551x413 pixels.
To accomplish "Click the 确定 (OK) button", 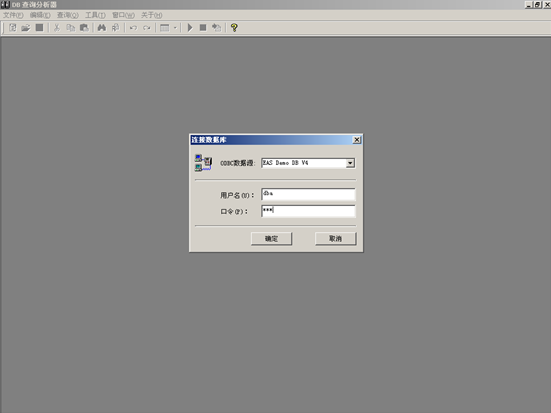I will point(271,239).
